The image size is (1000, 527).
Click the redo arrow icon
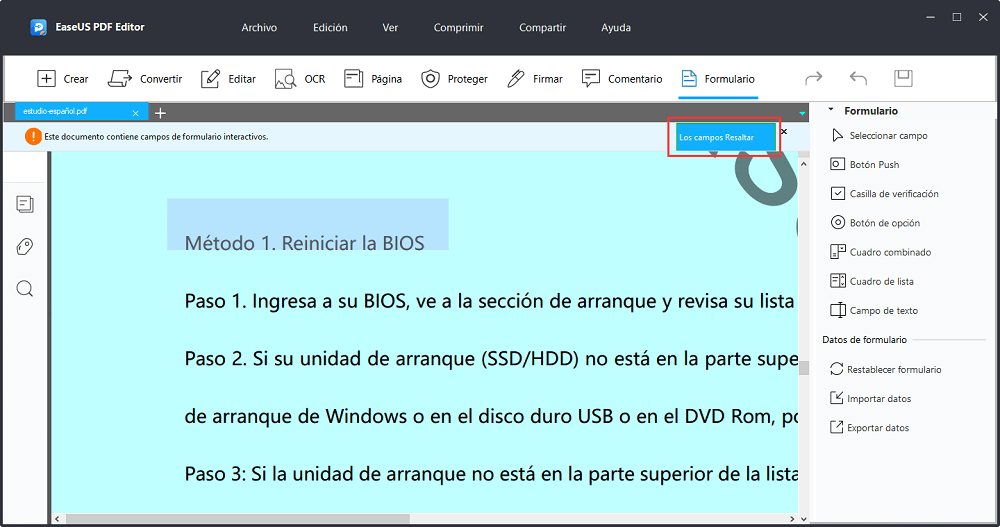click(x=813, y=78)
